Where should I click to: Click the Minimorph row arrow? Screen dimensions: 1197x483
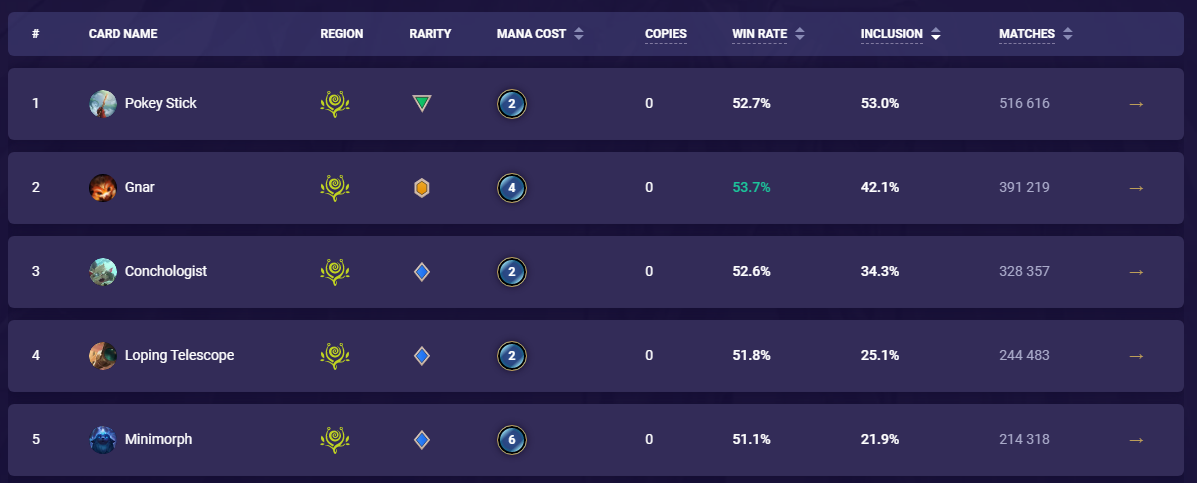coord(1135,439)
